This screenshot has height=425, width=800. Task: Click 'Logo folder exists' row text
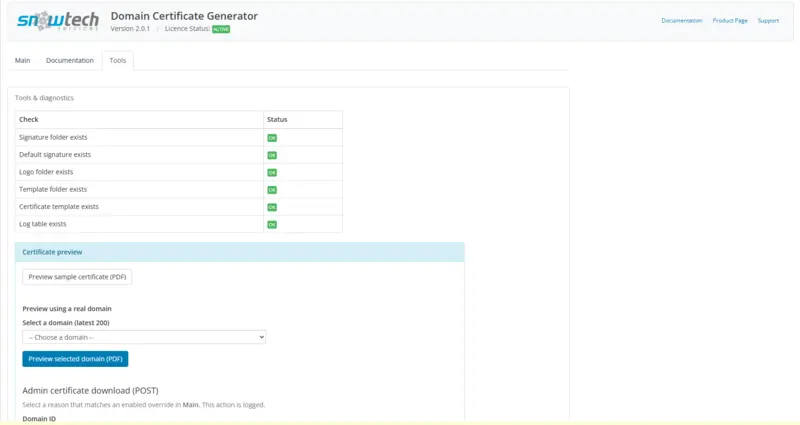pos(46,172)
